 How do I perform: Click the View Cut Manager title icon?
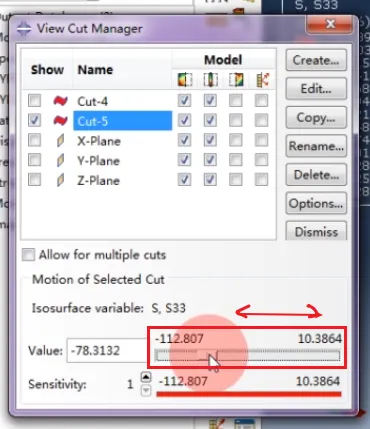pos(24,29)
